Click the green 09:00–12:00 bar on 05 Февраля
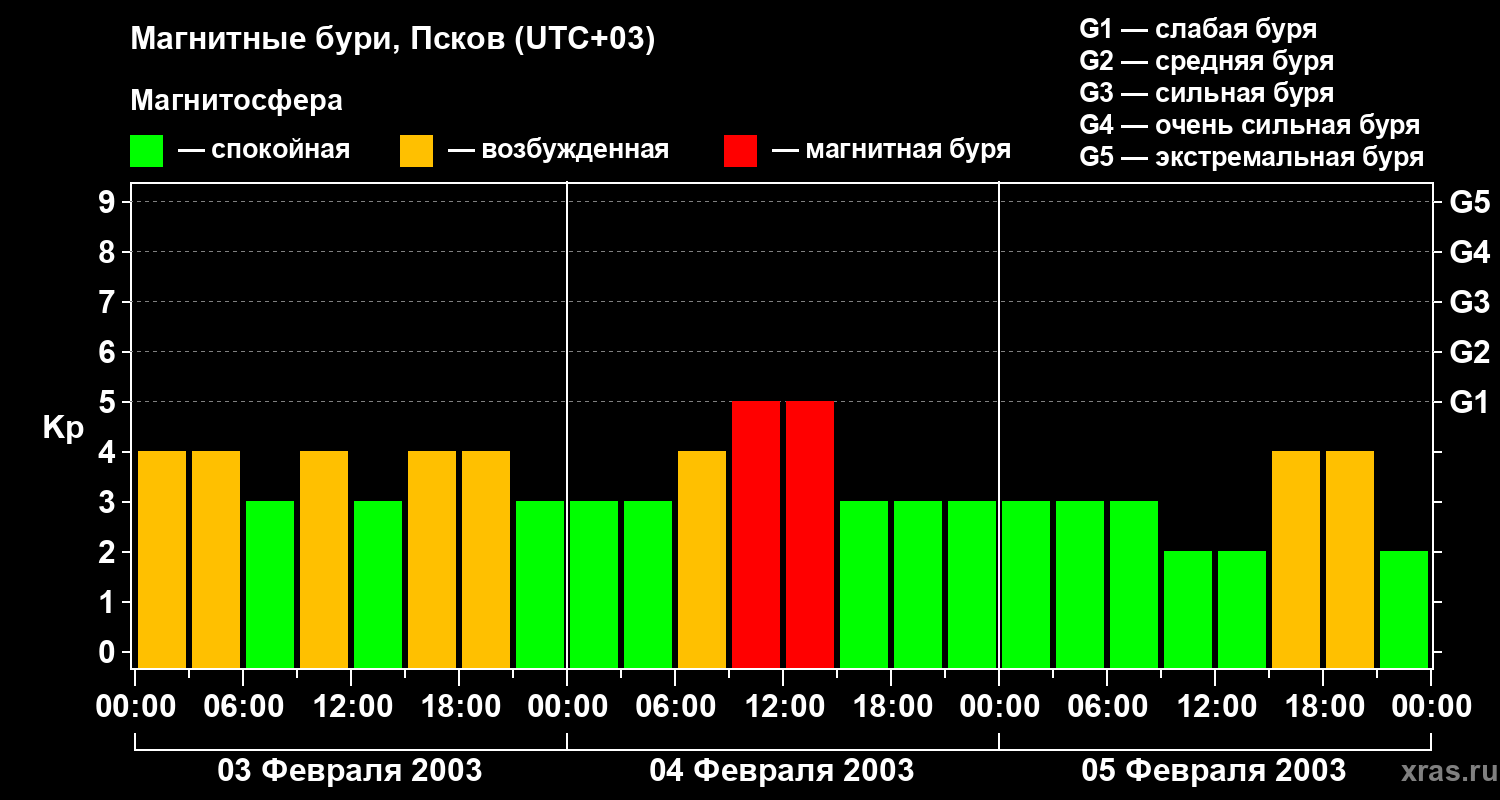1500x800 pixels. click(1188, 609)
